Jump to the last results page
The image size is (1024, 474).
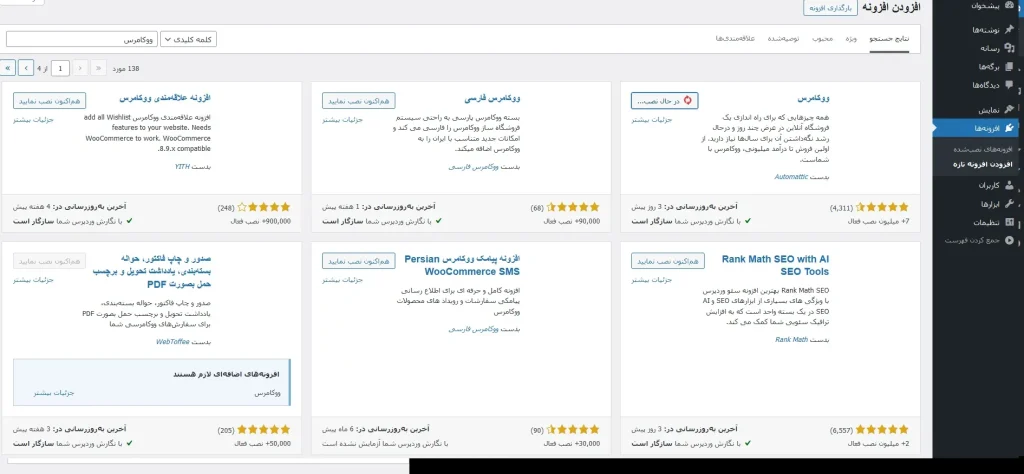click(9, 68)
